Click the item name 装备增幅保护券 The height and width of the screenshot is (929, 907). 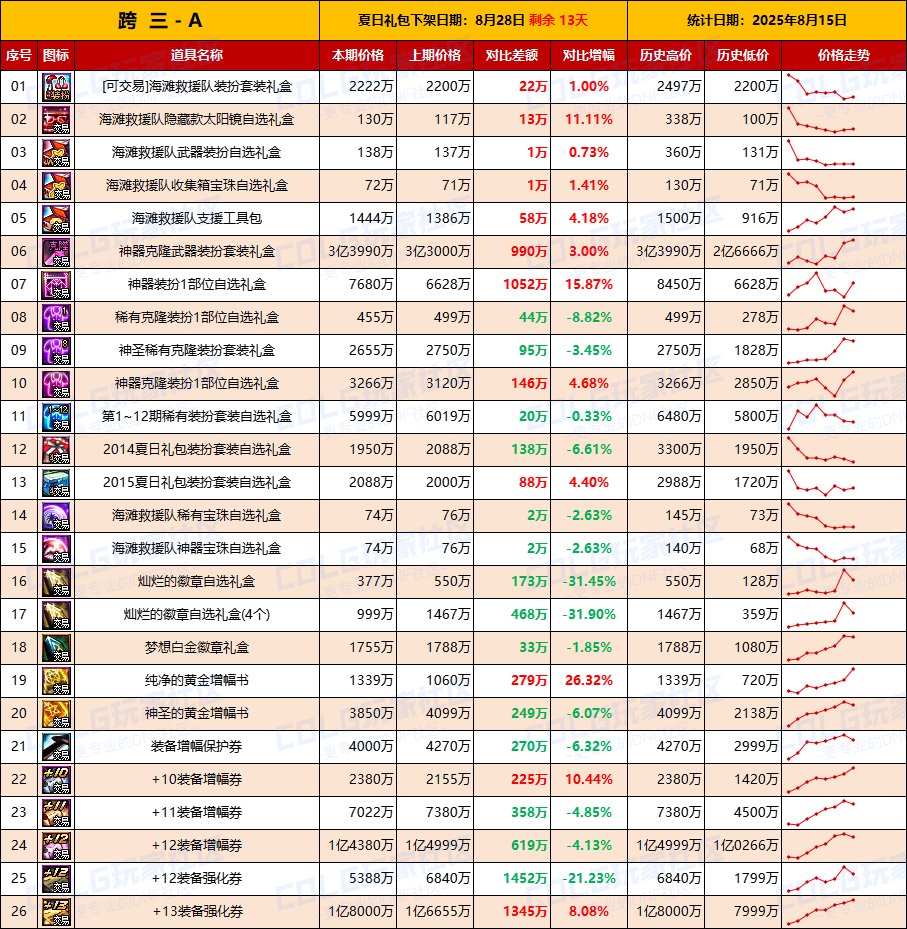point(197,747)
